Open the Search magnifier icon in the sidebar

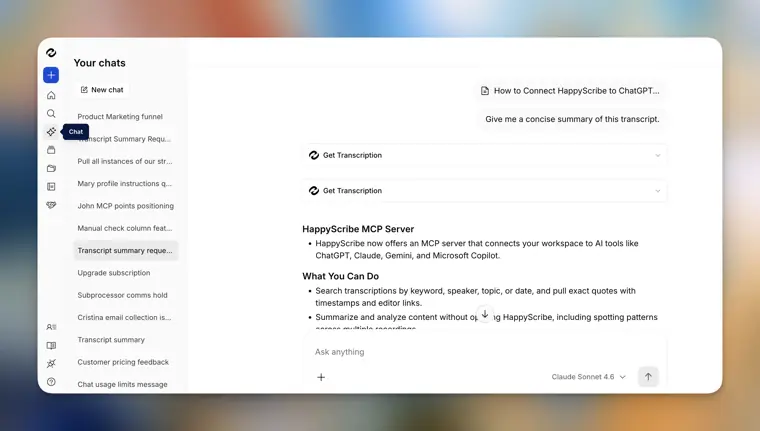coord(51,113)
